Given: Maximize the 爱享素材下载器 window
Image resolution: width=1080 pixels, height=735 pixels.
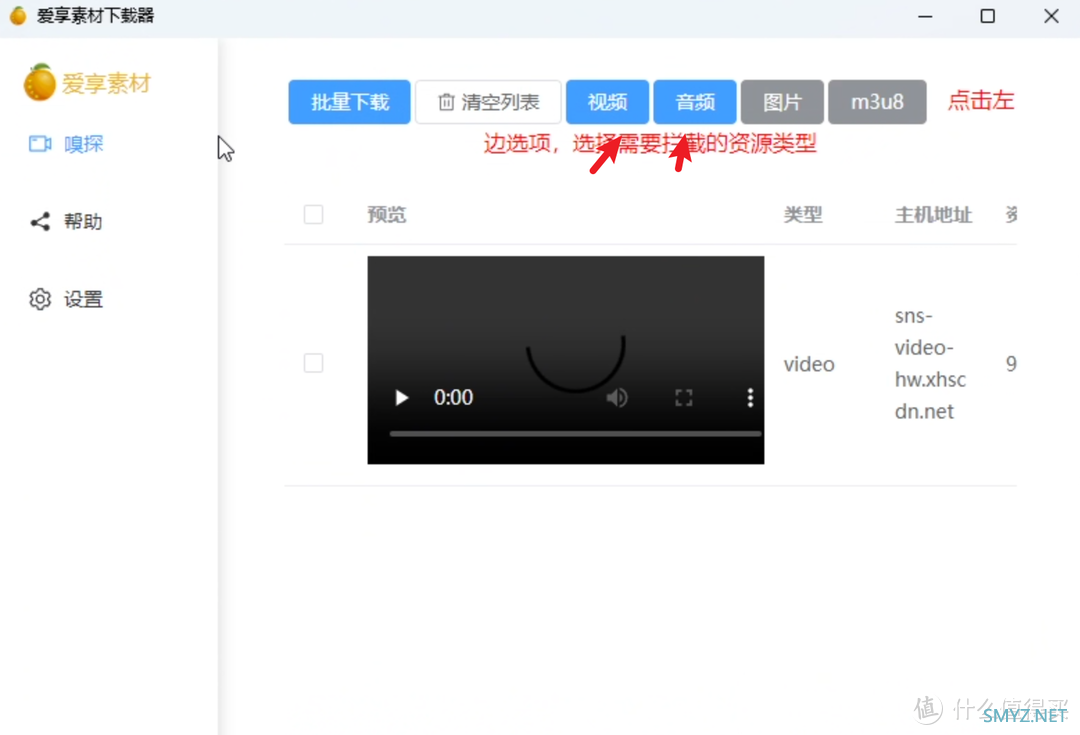Looking at the screenshot, I should point(988,16).
